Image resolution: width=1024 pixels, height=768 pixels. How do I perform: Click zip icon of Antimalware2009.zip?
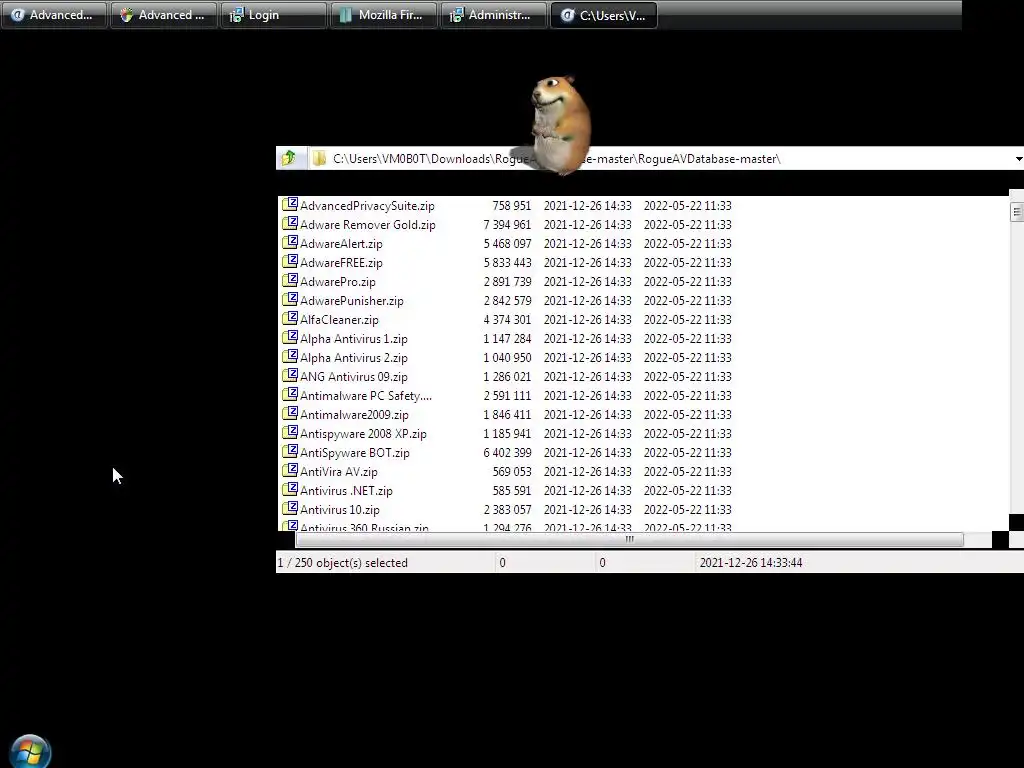pyautogui.click(x=289, y=413)
